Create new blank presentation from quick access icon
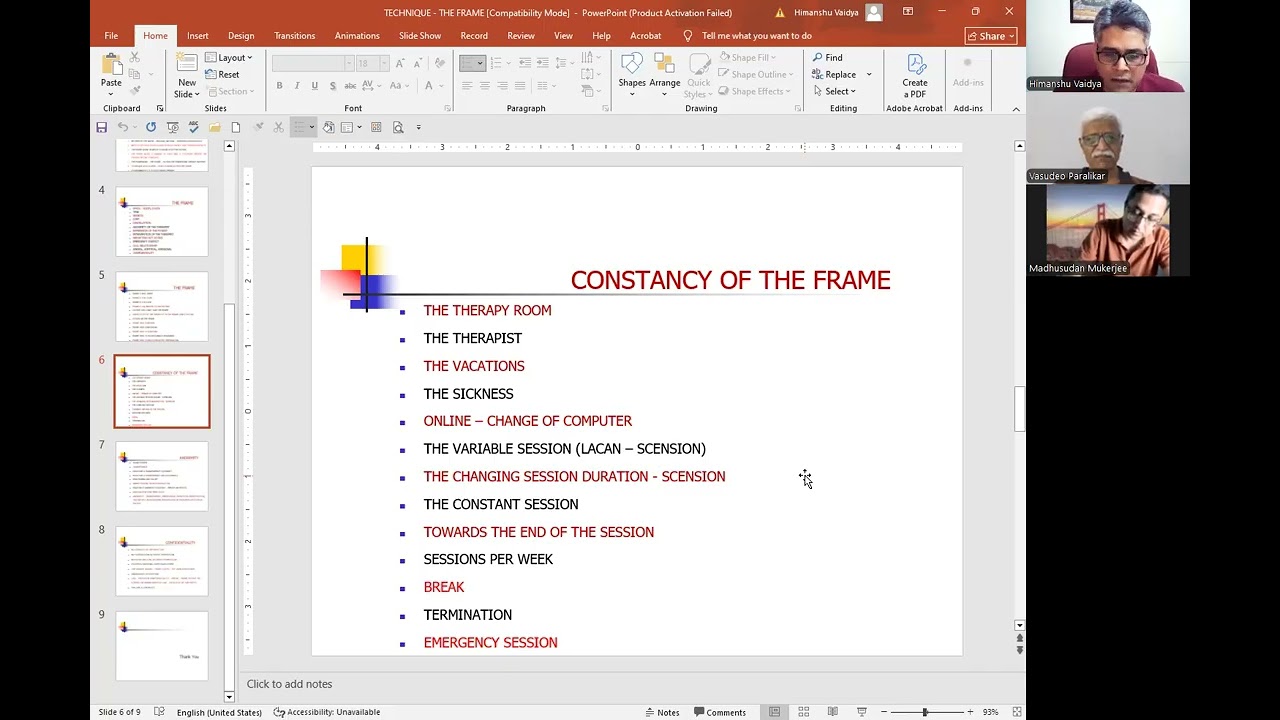This screenshot has height=720, width=1280. [236, 127]
